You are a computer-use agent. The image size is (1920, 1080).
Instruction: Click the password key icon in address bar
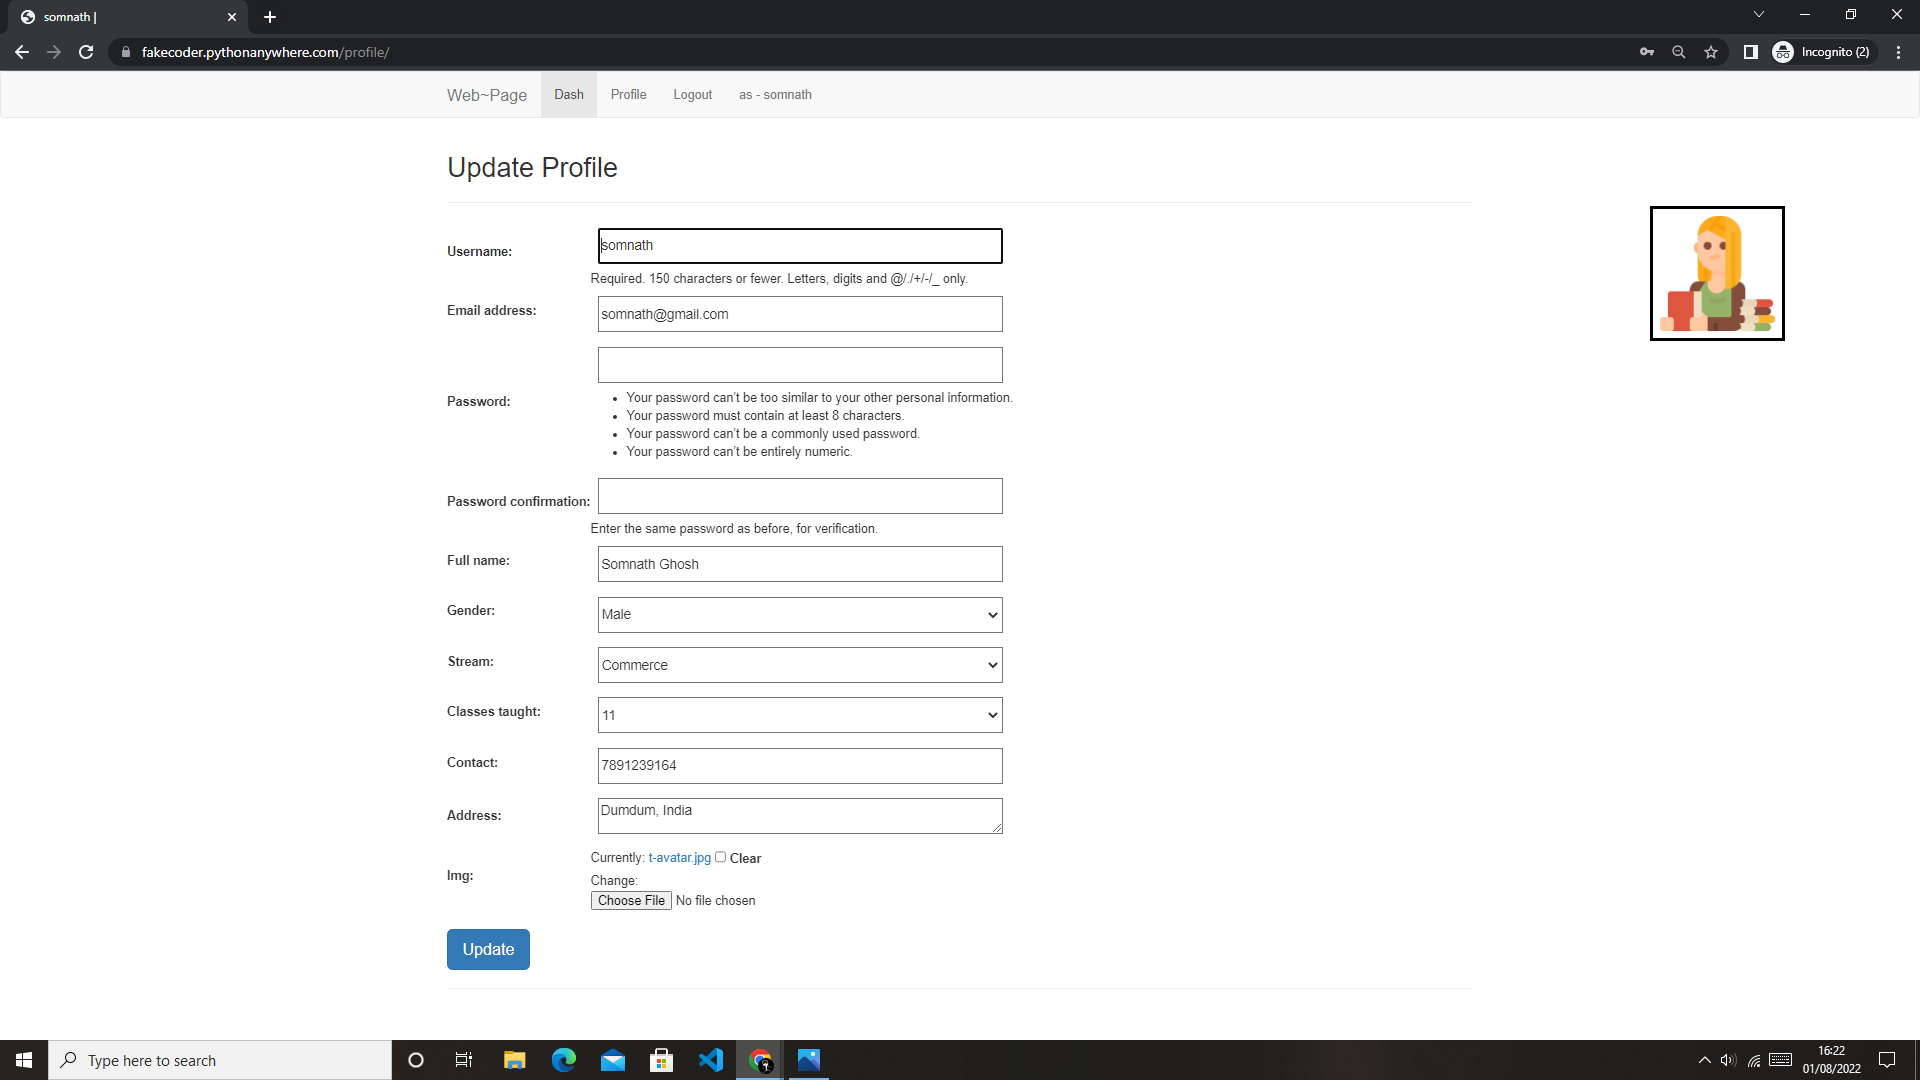[x=1647, y=52]
